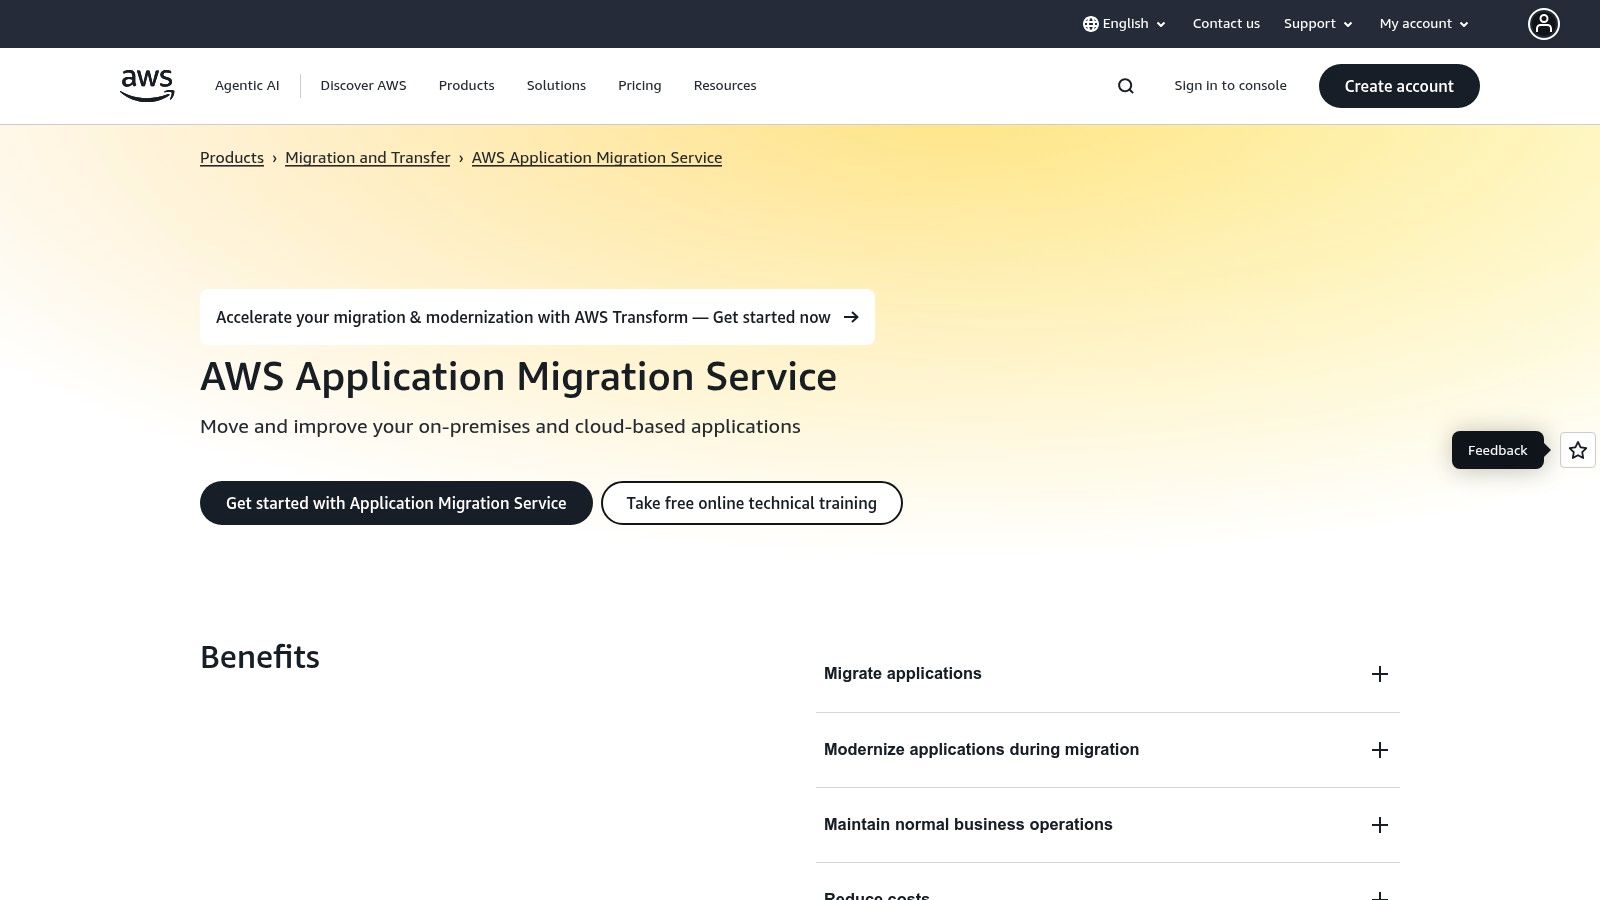This screenshot has height=900, width=1600.
Task: Open the My account dropdown
Action: [x=1424, y=24]
